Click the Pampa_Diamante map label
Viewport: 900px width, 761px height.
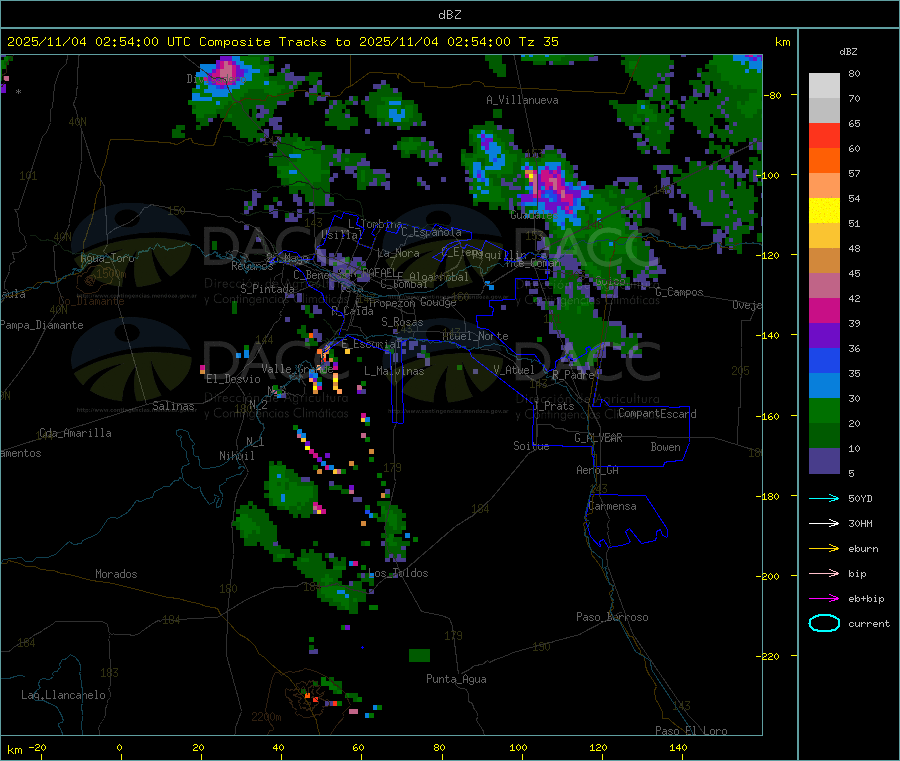[x=42, y=325]
